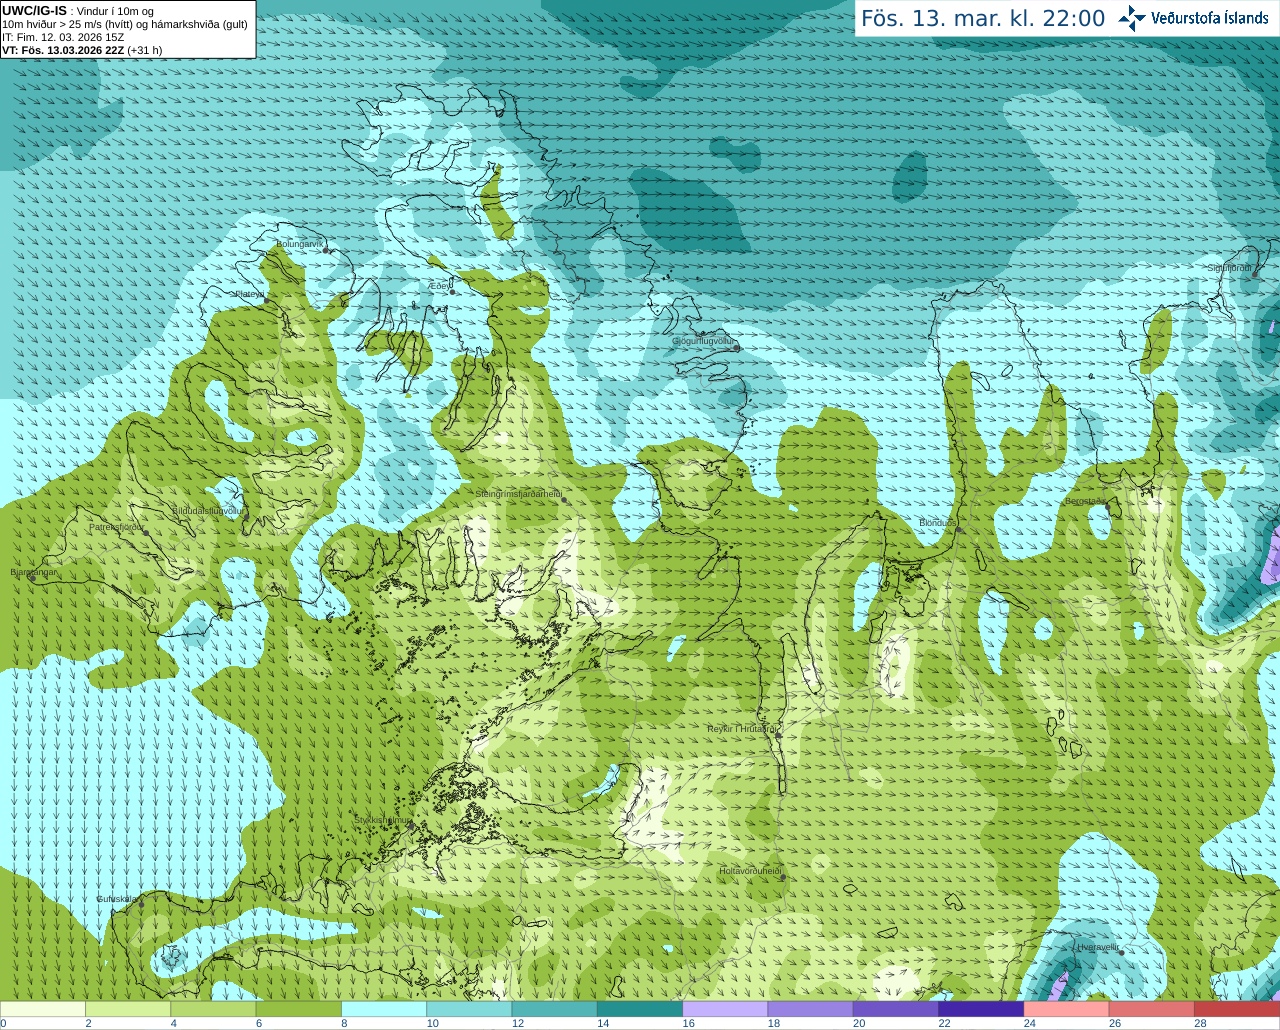Click the Æðey station marker
This screenshot has width=1280, height=1030.
pyautogui.click(x=452, y=291)
